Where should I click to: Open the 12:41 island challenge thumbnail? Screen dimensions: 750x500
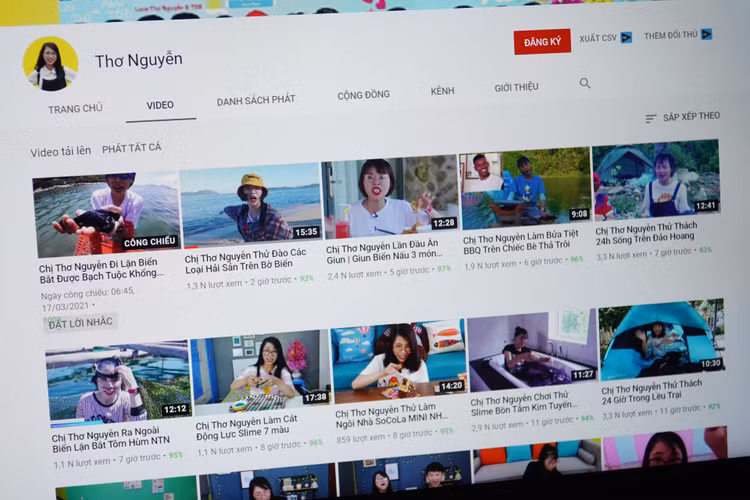656,178
